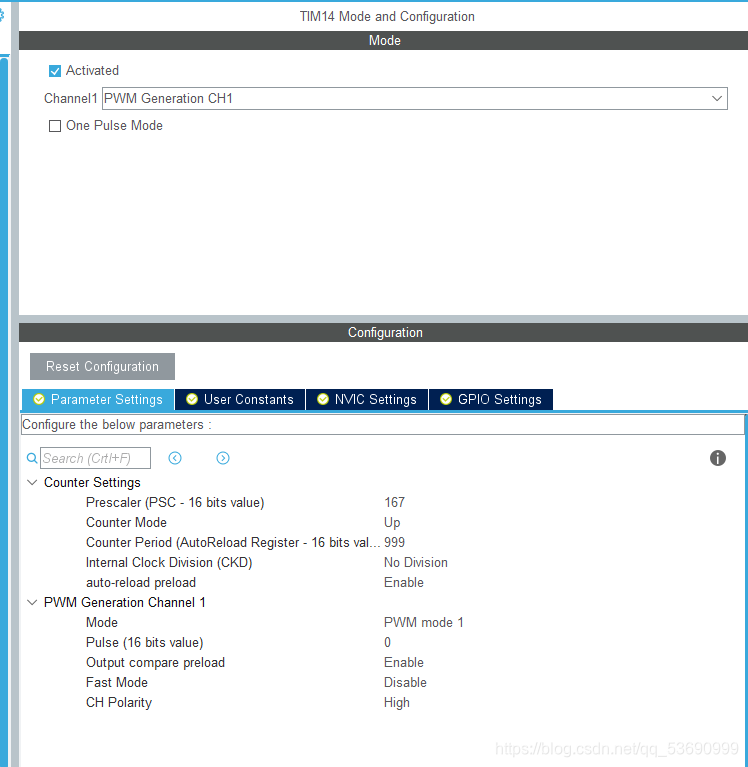Screen dimensions: 748x767
Task: Collapse the Counter Settings group
Action: (x=32, y=482)
